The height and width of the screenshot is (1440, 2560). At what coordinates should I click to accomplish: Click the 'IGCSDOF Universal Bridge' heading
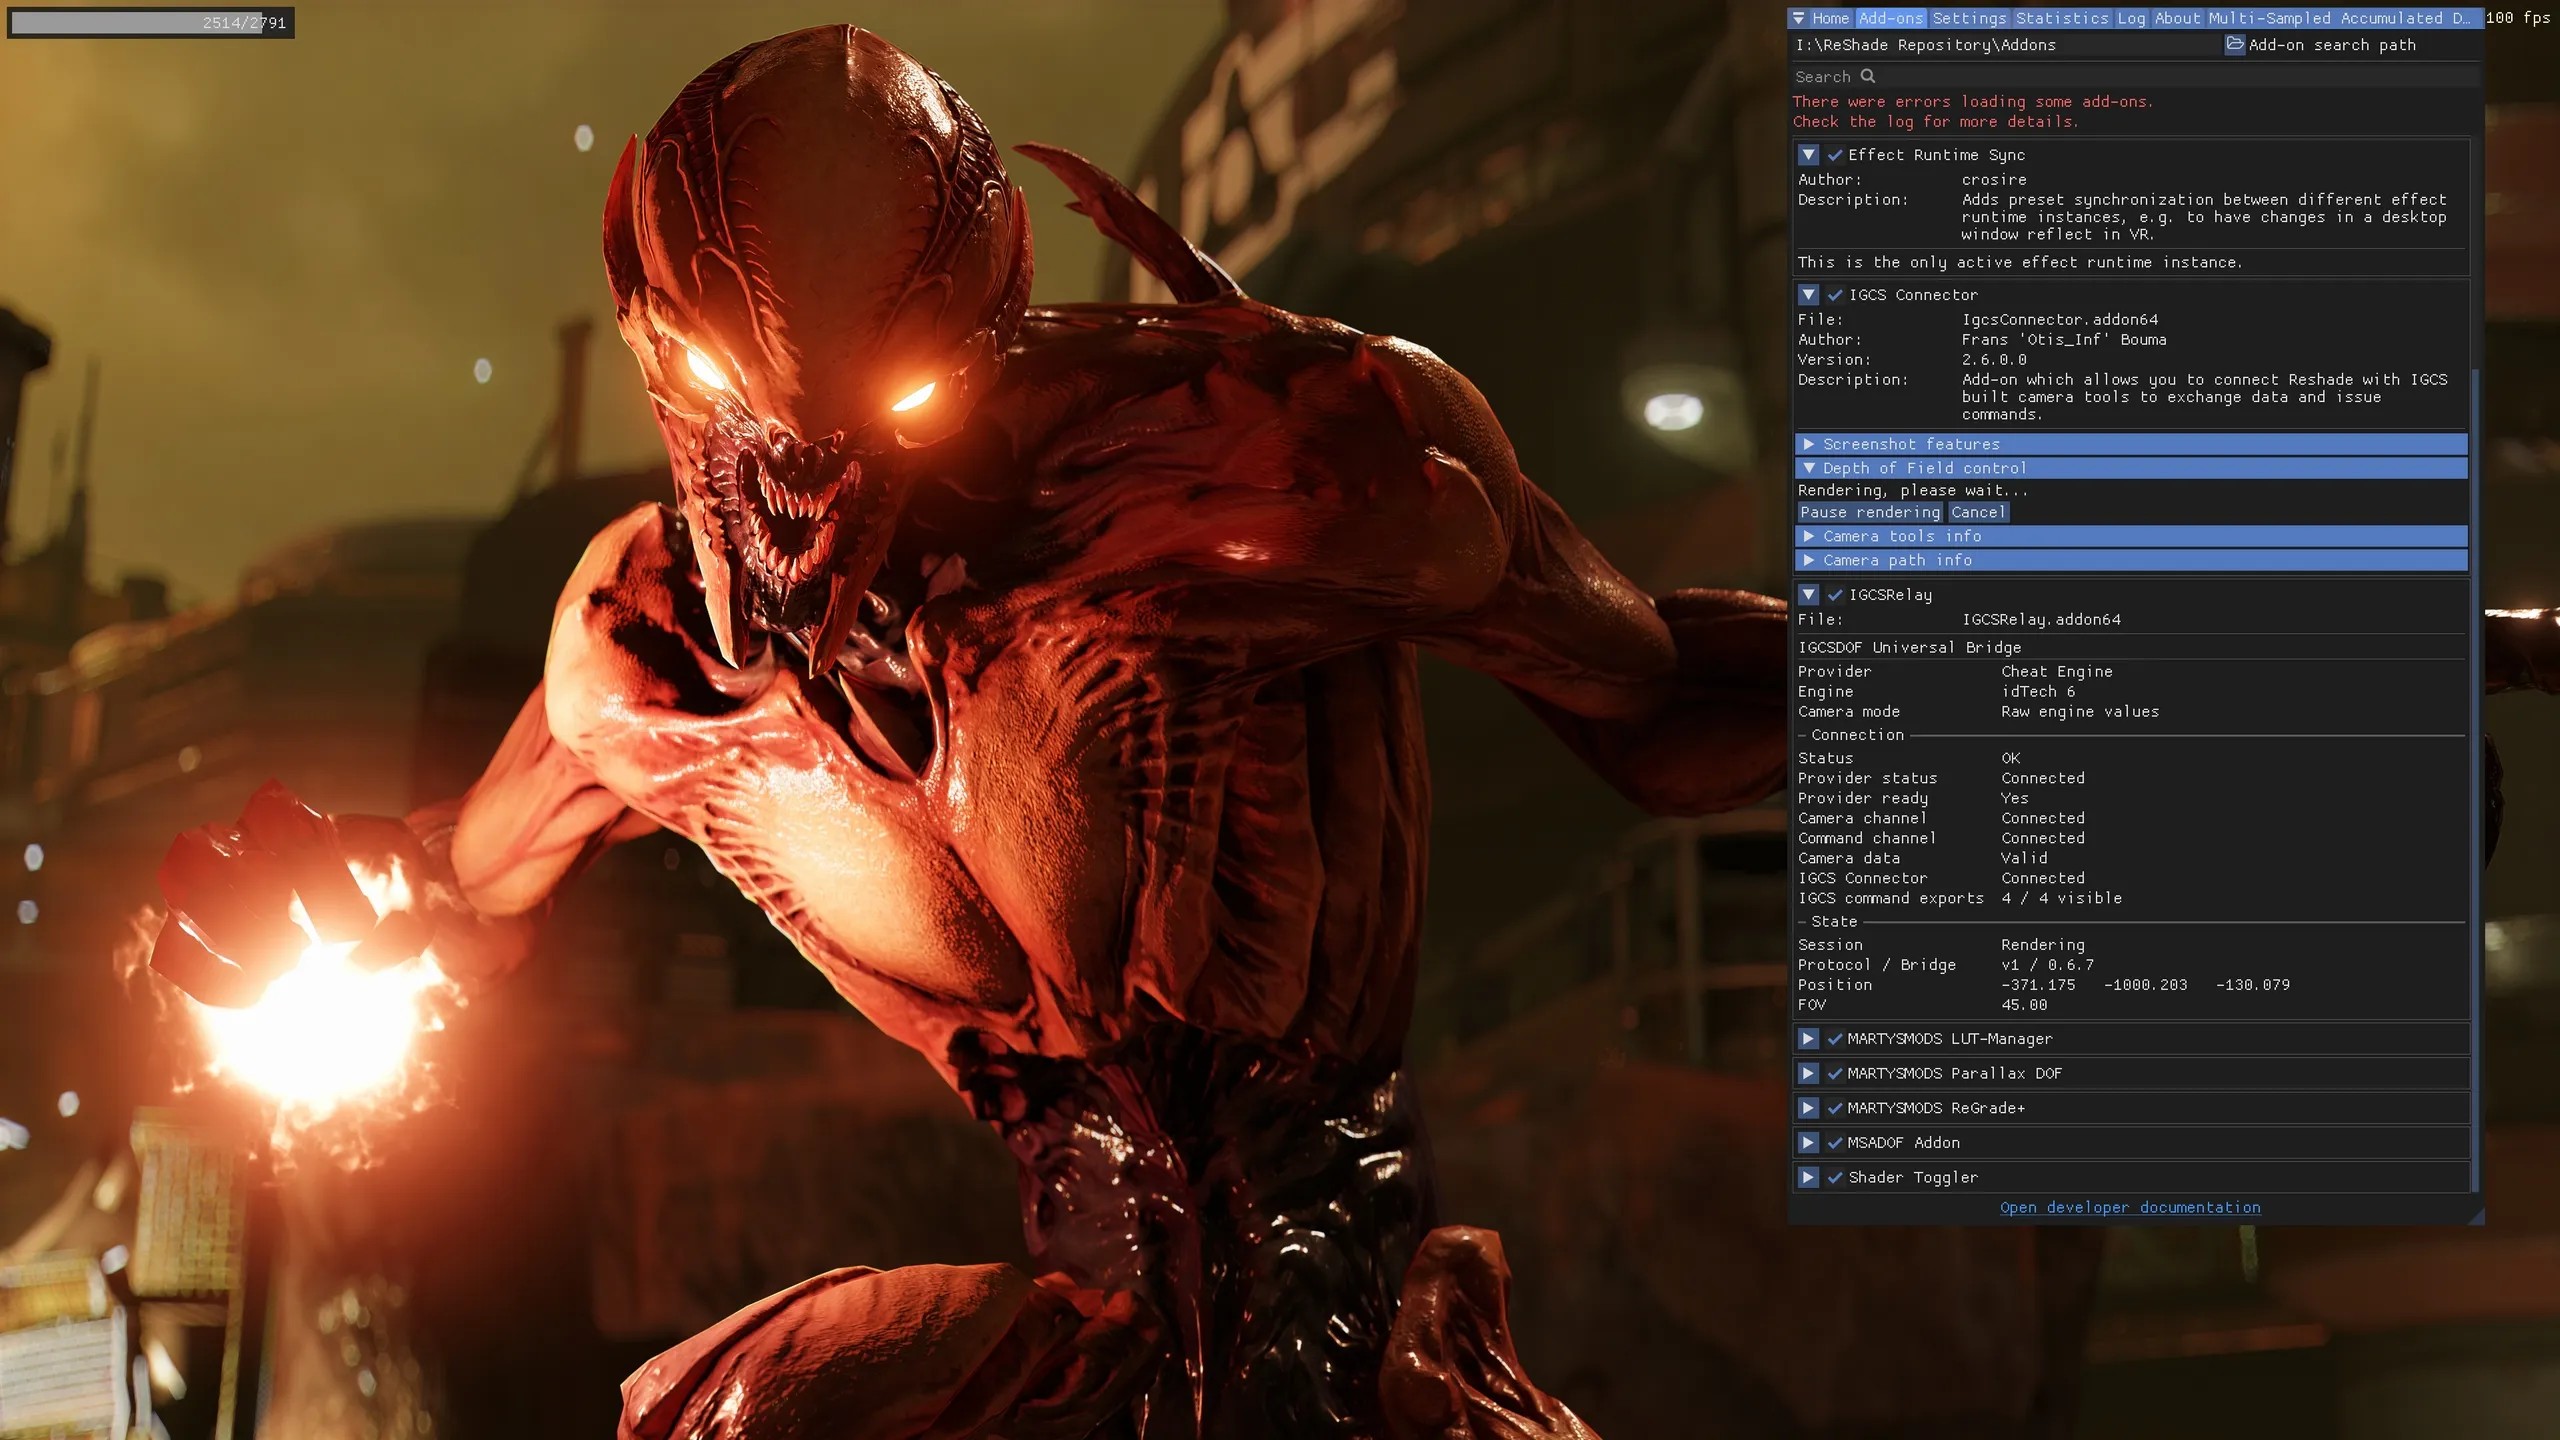click(x=1909, y=648)
